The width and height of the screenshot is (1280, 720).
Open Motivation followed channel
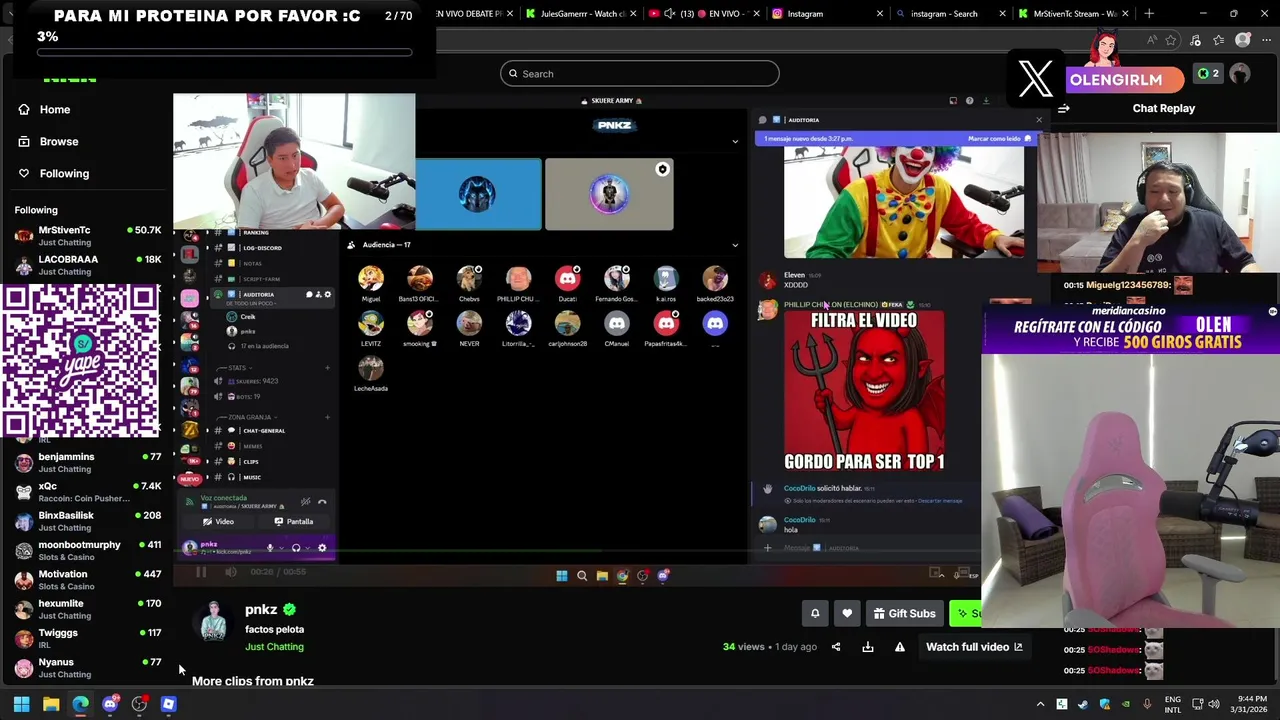point(88,580)
